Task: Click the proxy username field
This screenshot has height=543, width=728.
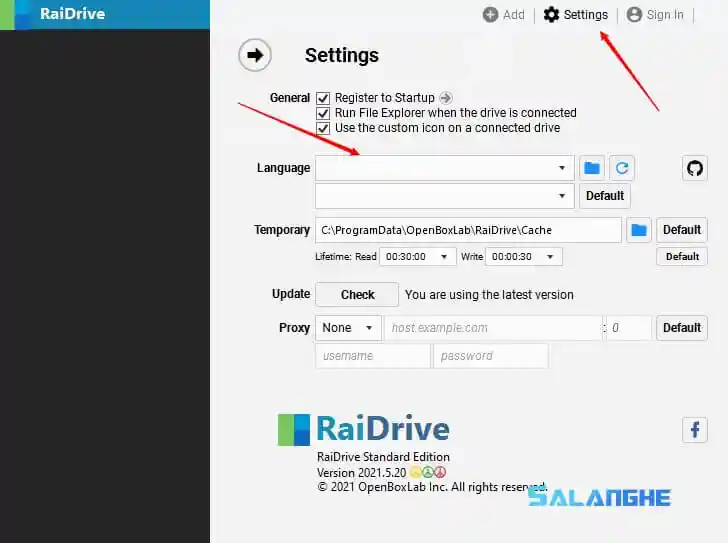Action: point(373,356)
